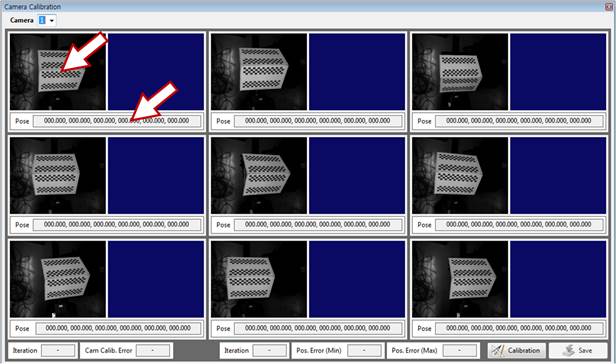
Task: Click the Pos. Error (Min) value field
Action: click(364, 350)
